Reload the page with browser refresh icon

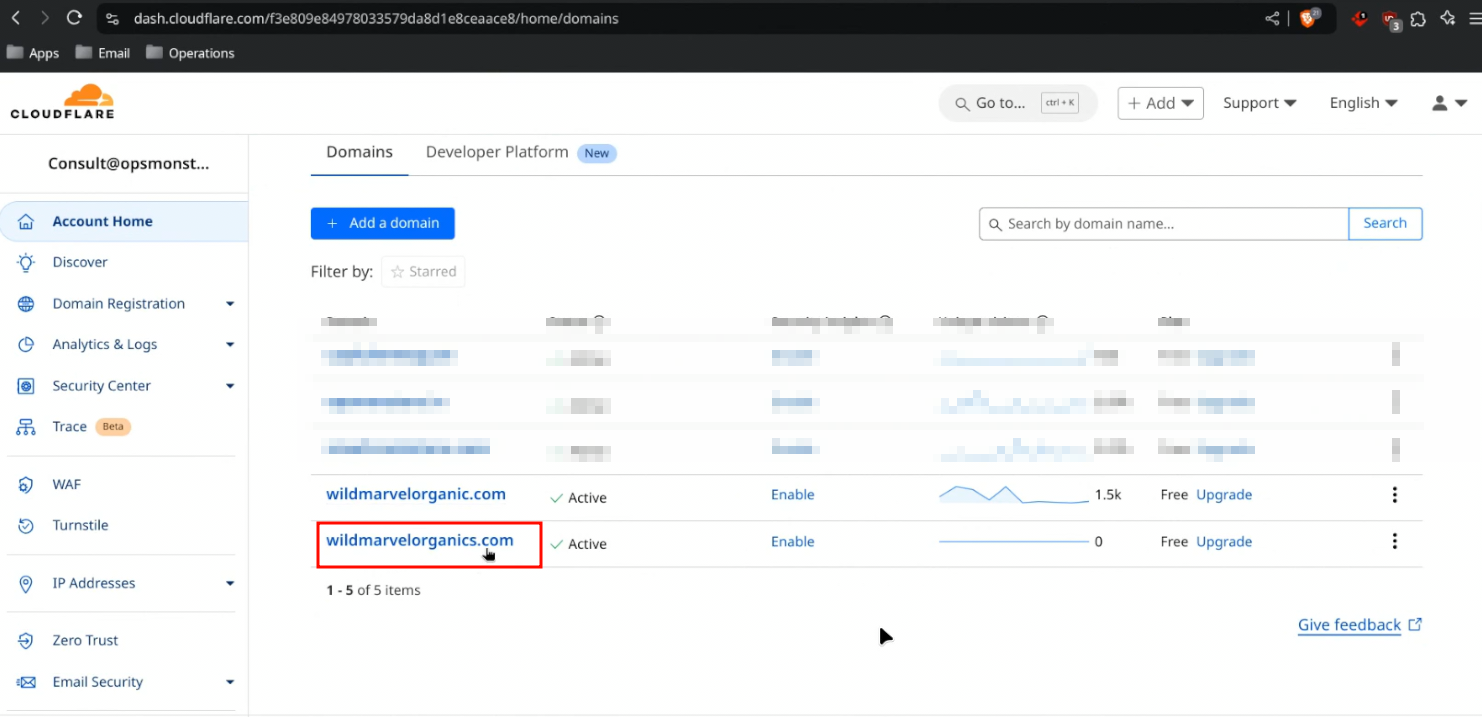pyautogui.click(x=74, y=18)
